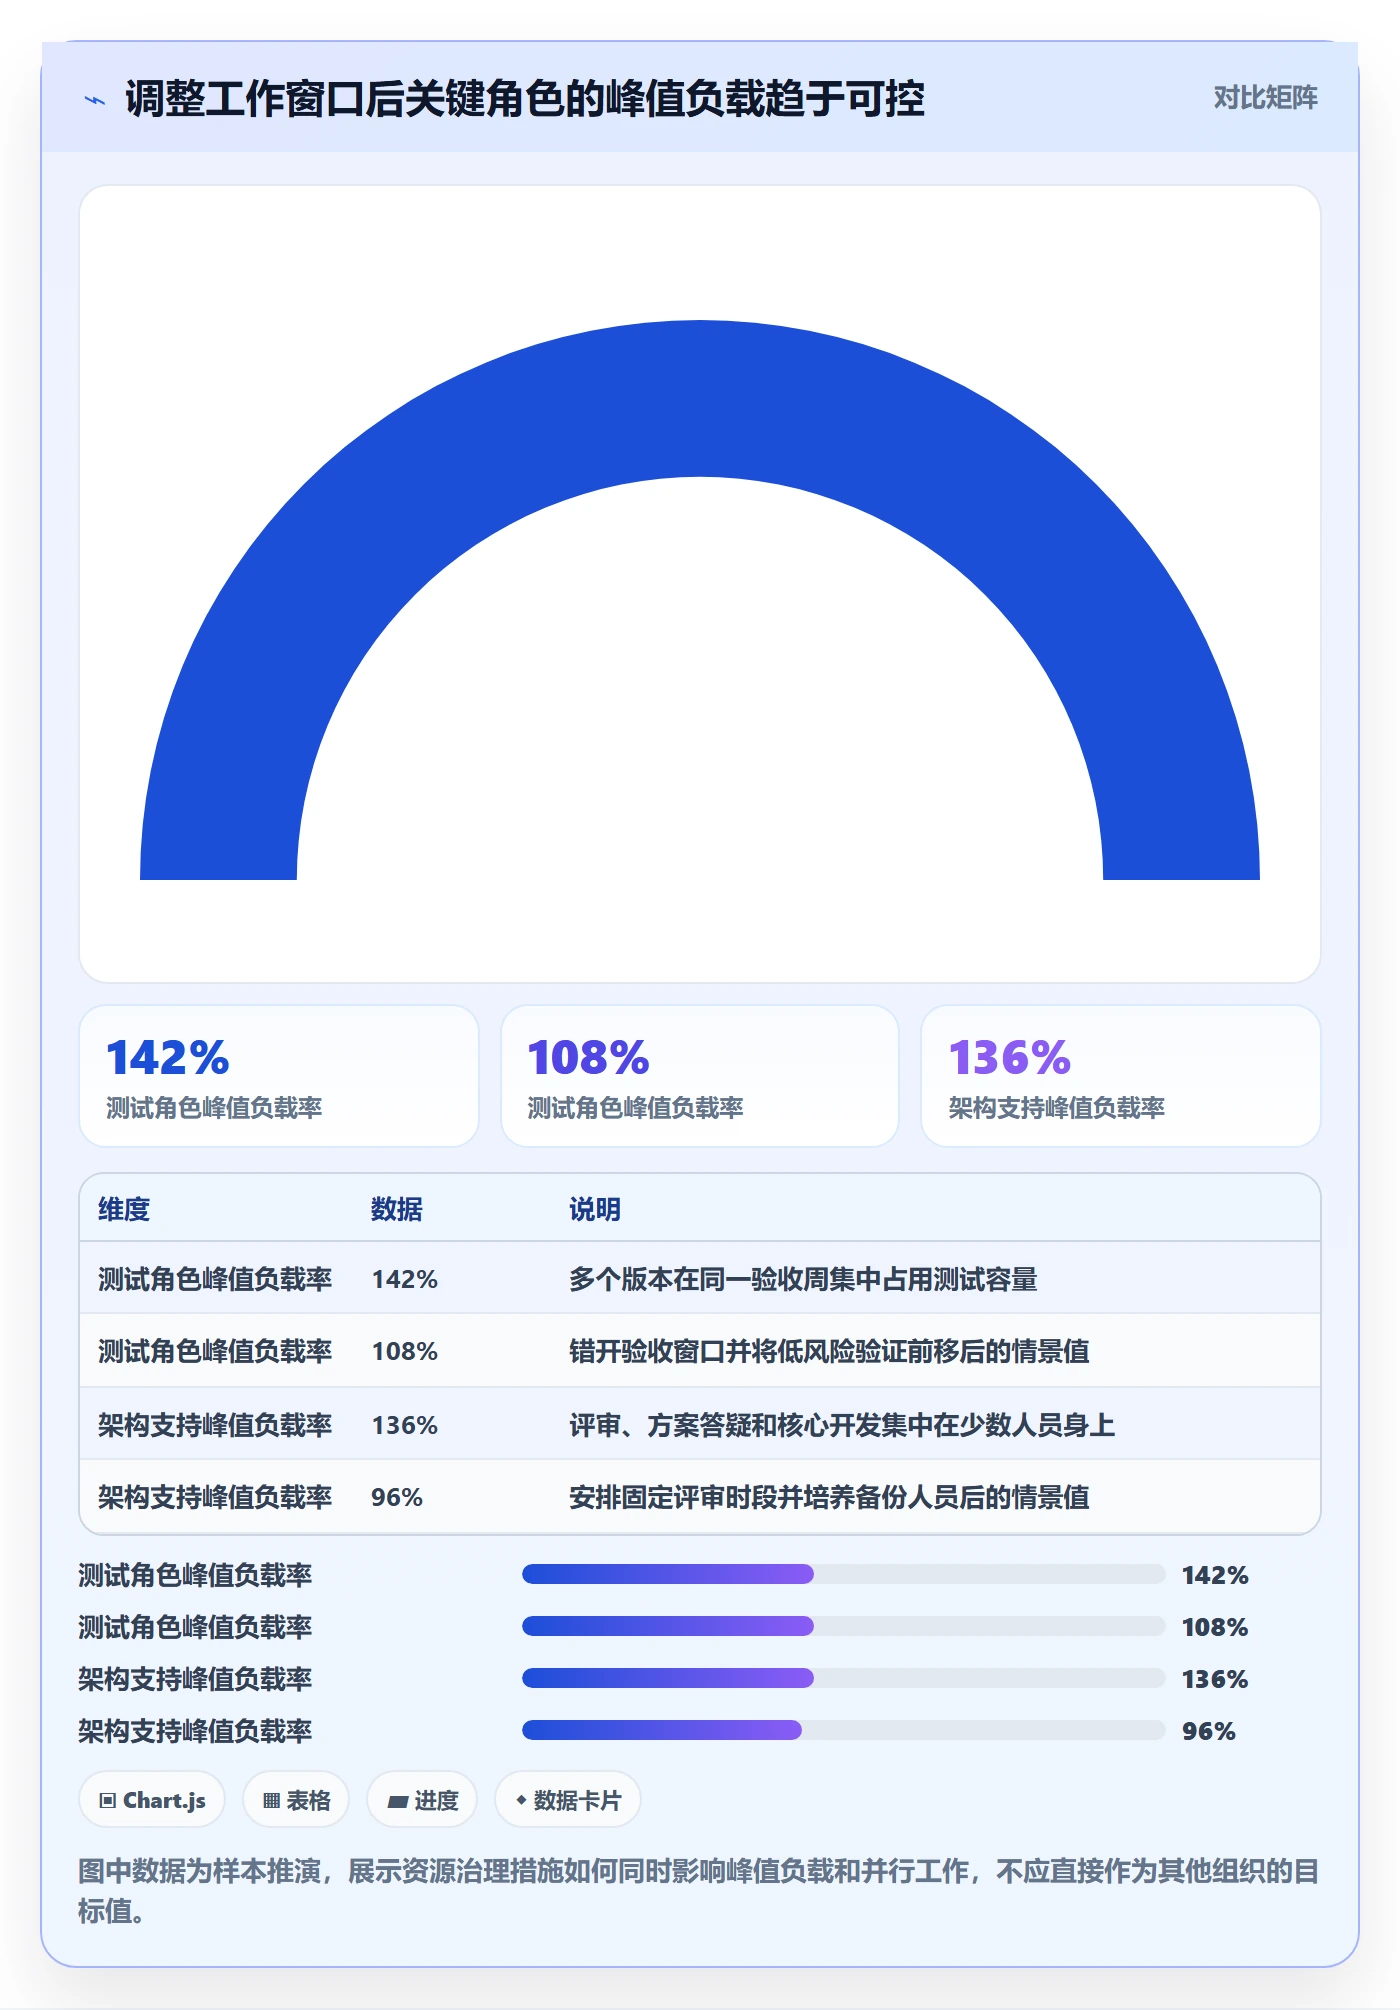Click the 136% cell in the table
The width and height of the screenshot is (1400, 2010).
[405, 1425]
